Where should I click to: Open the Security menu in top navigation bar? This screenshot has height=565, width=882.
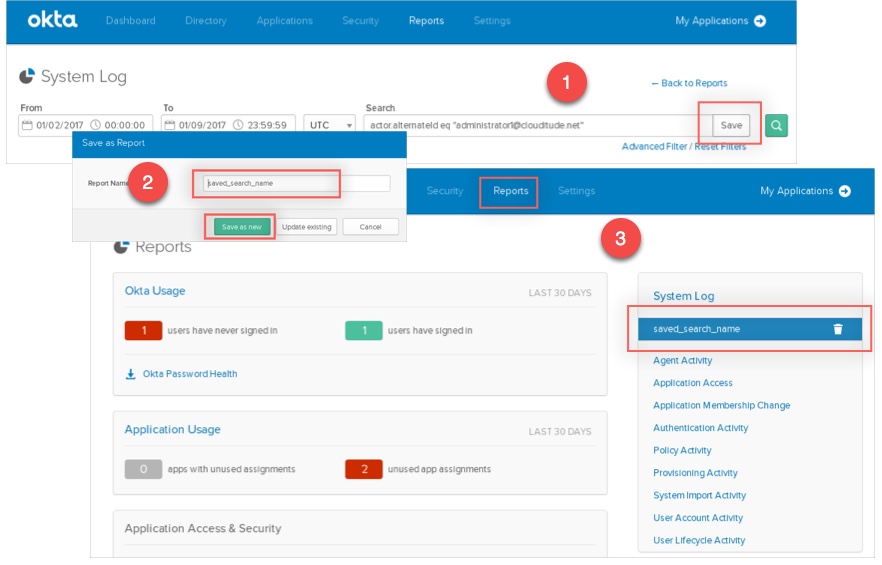[361, 21]
